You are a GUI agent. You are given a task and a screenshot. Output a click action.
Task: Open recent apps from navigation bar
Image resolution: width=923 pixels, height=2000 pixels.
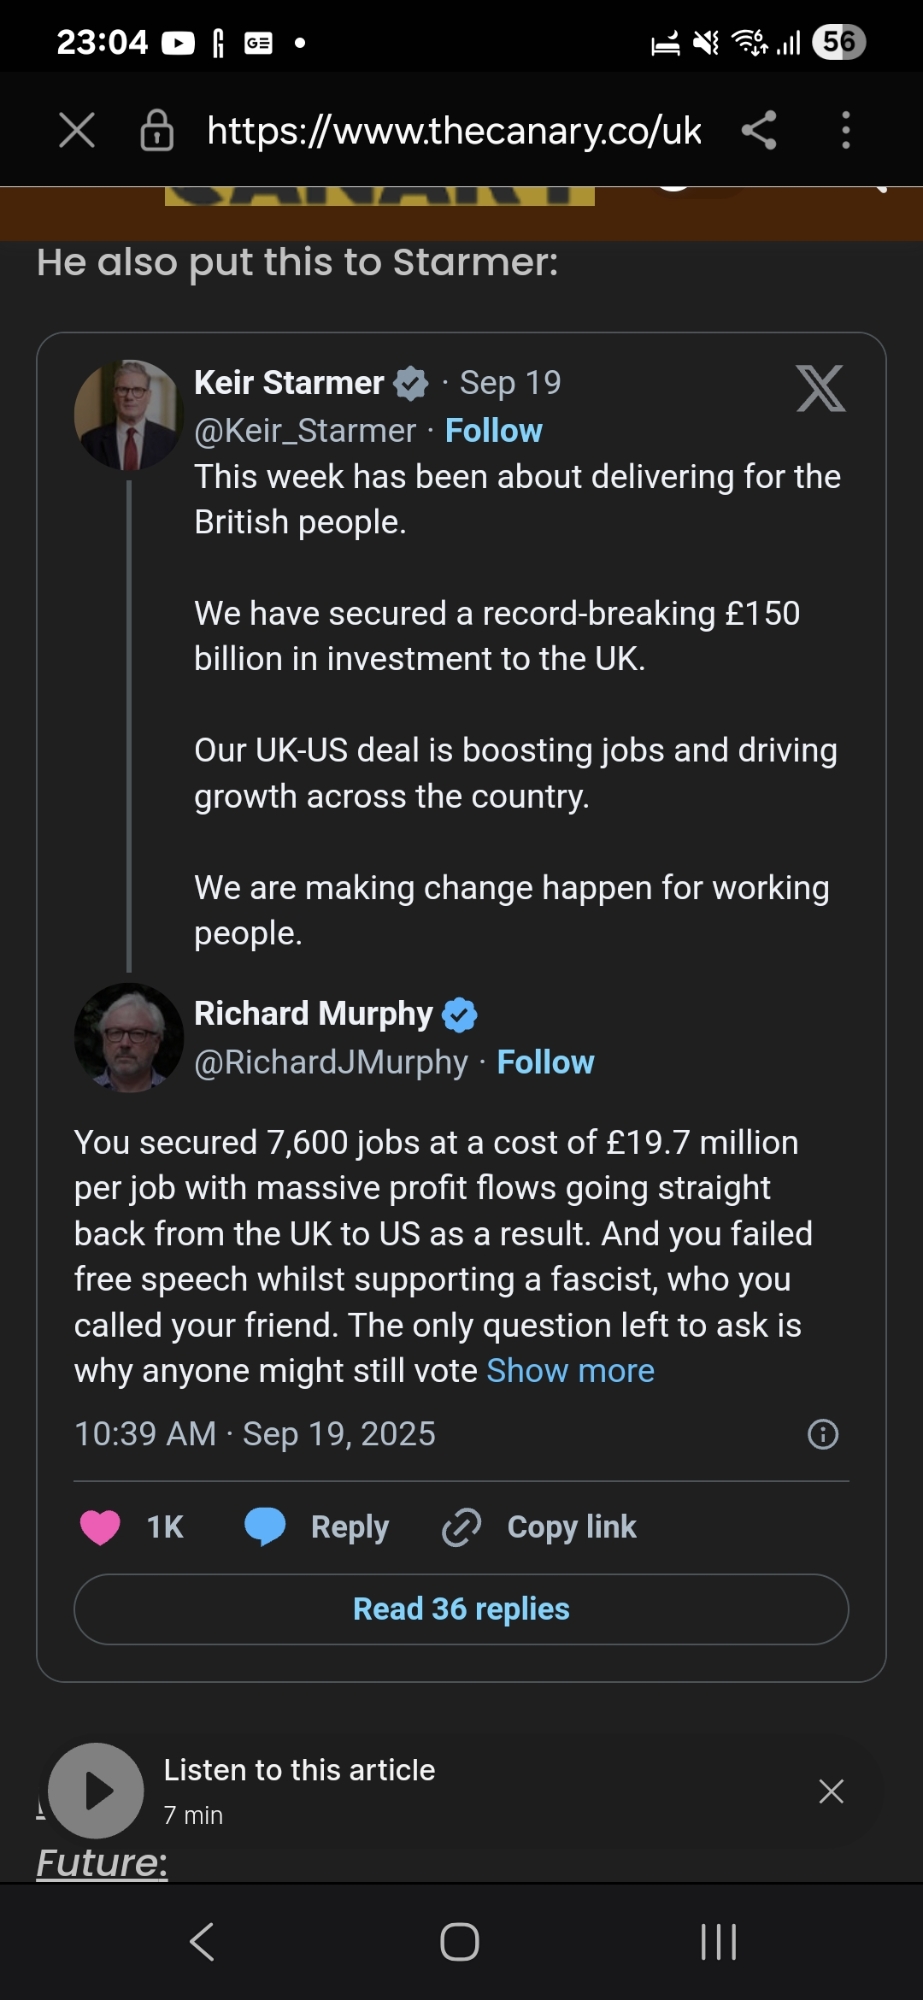click(718, 1942)
